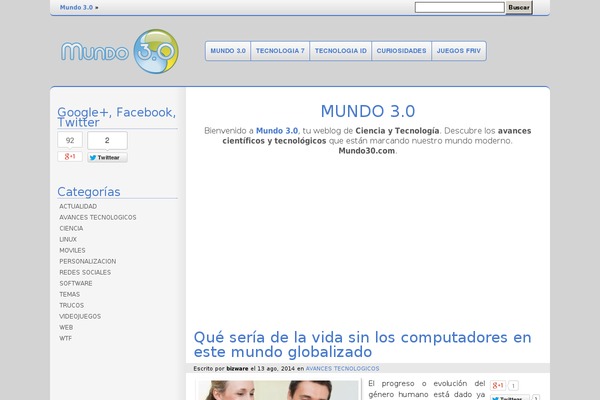Click the Twittear button in sidebar
Image resolution: width=600 pixels, height=400 pixels.
(107, 157)
